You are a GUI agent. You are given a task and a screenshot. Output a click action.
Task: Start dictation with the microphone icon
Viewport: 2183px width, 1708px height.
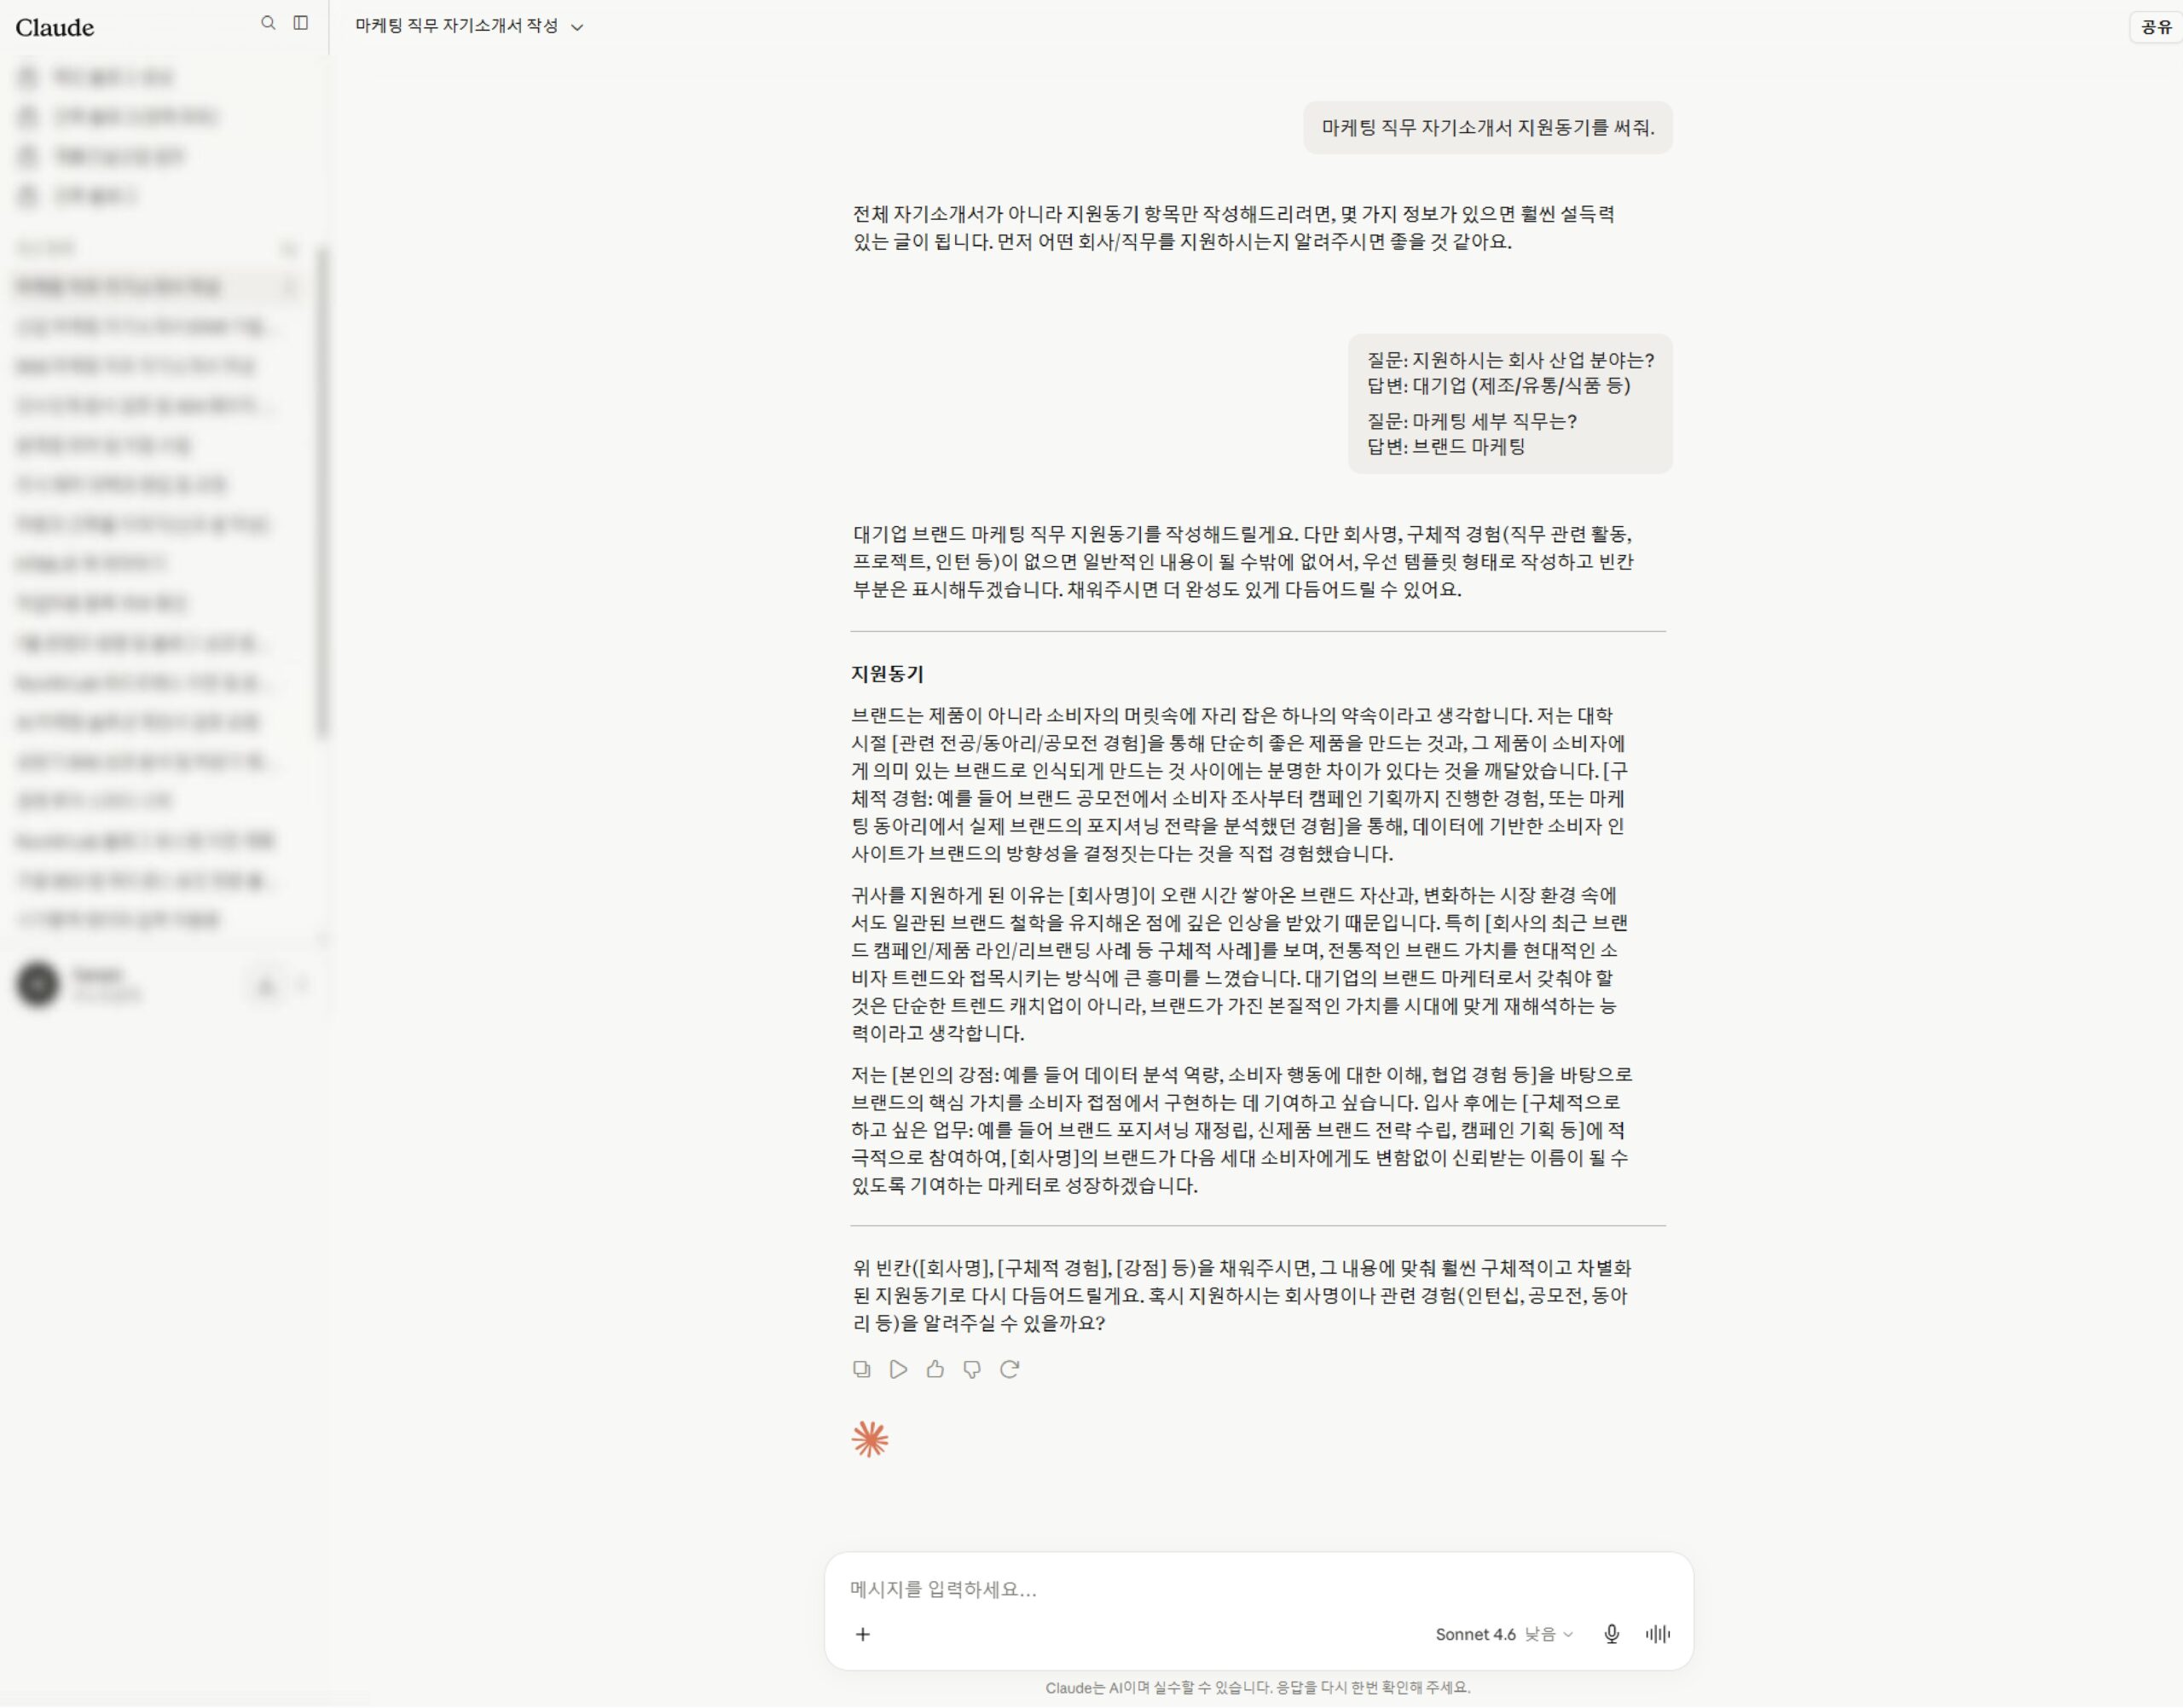1612,1634
